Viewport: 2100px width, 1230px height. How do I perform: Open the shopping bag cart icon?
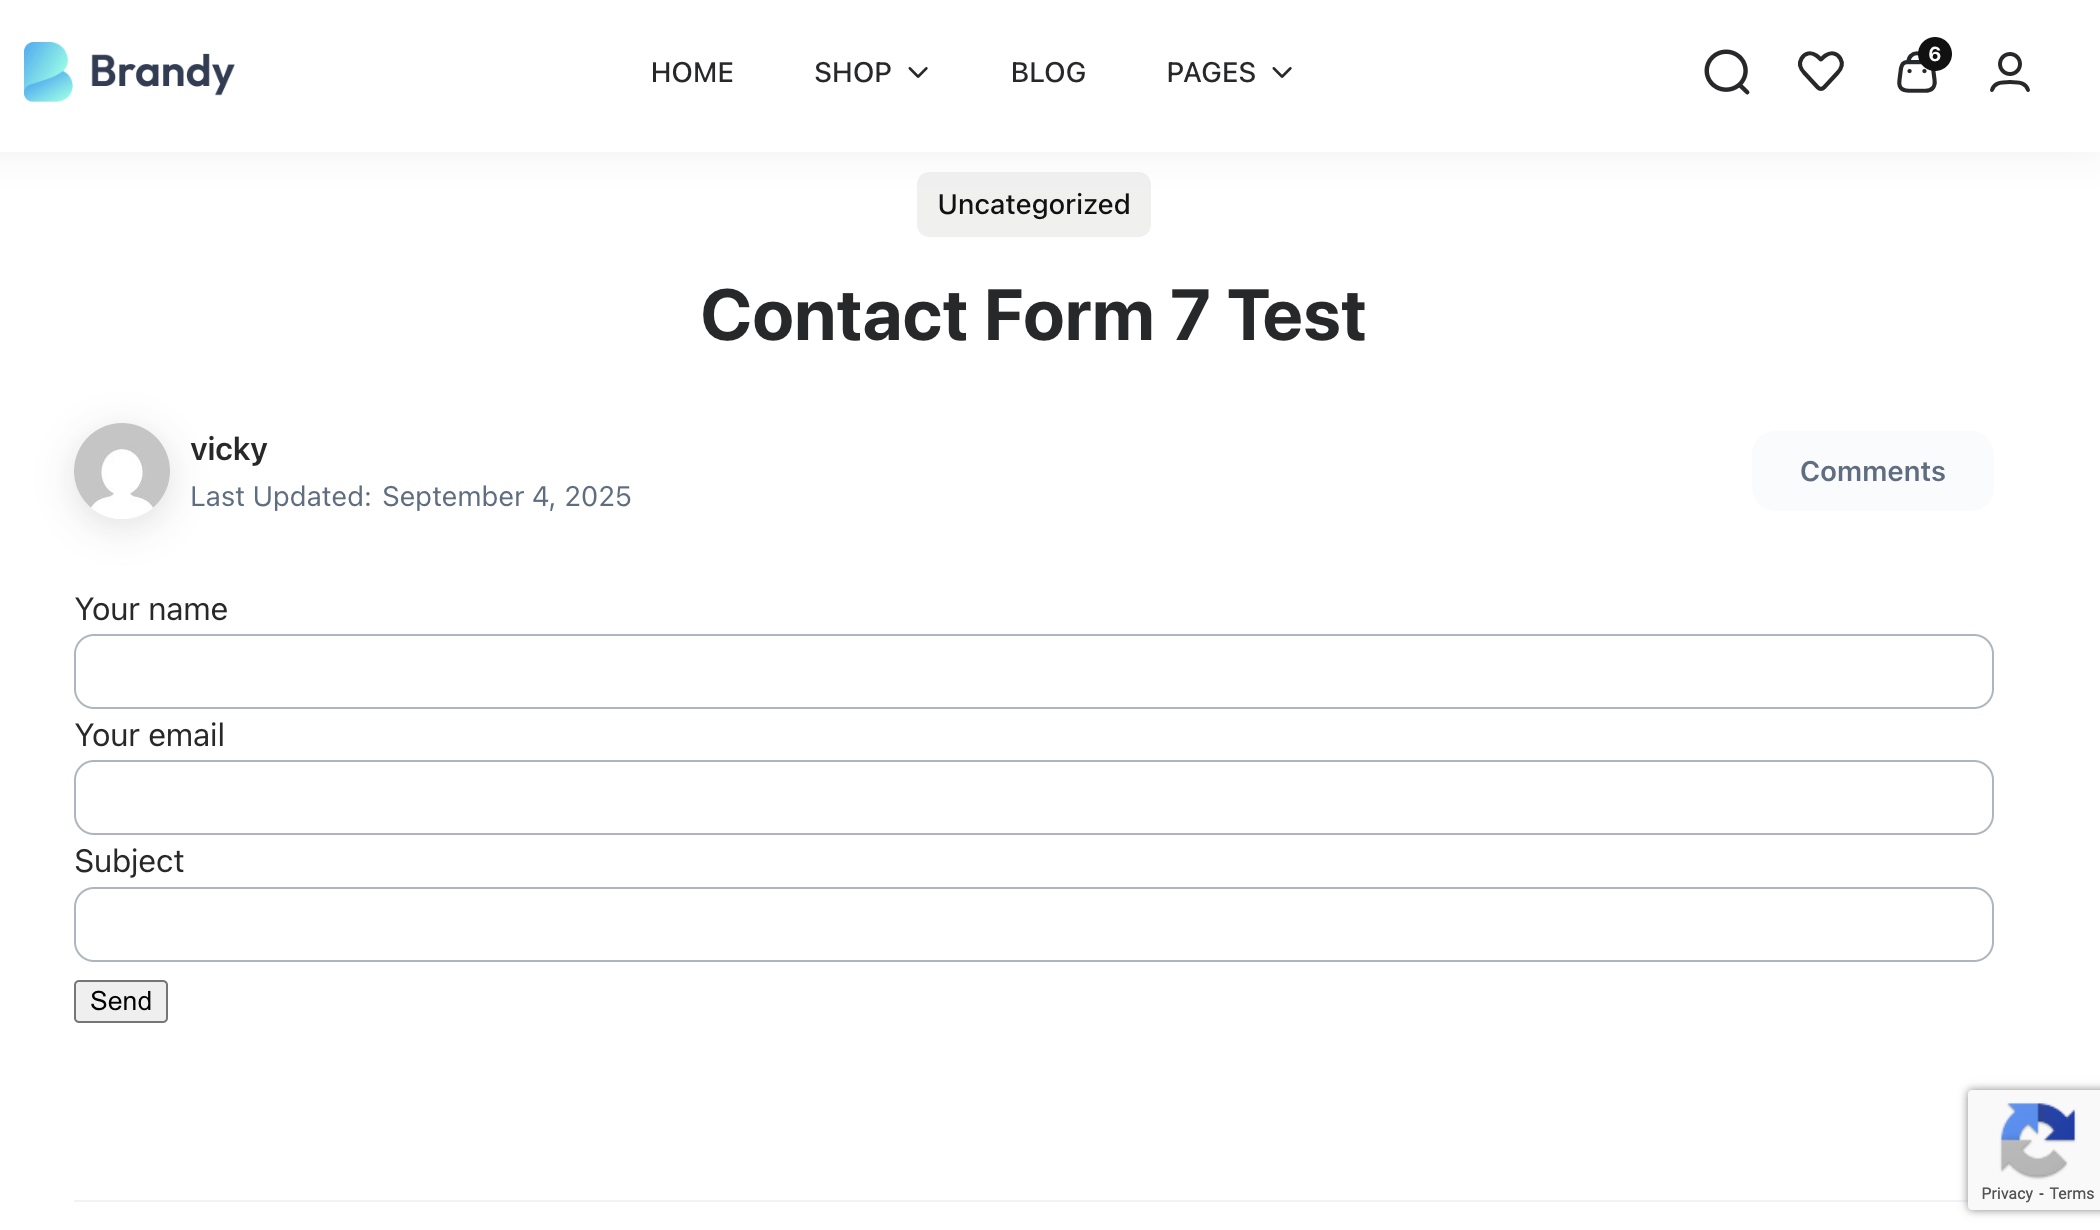pos(1915,75)
